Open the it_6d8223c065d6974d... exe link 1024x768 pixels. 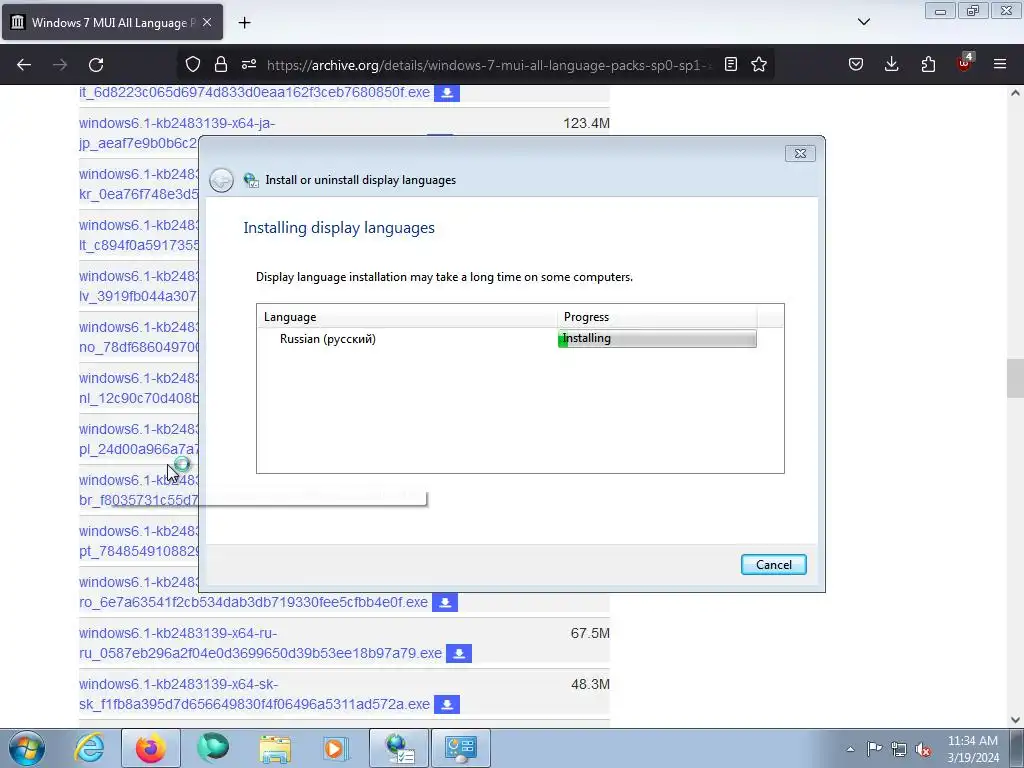click(x=255, y=93)
